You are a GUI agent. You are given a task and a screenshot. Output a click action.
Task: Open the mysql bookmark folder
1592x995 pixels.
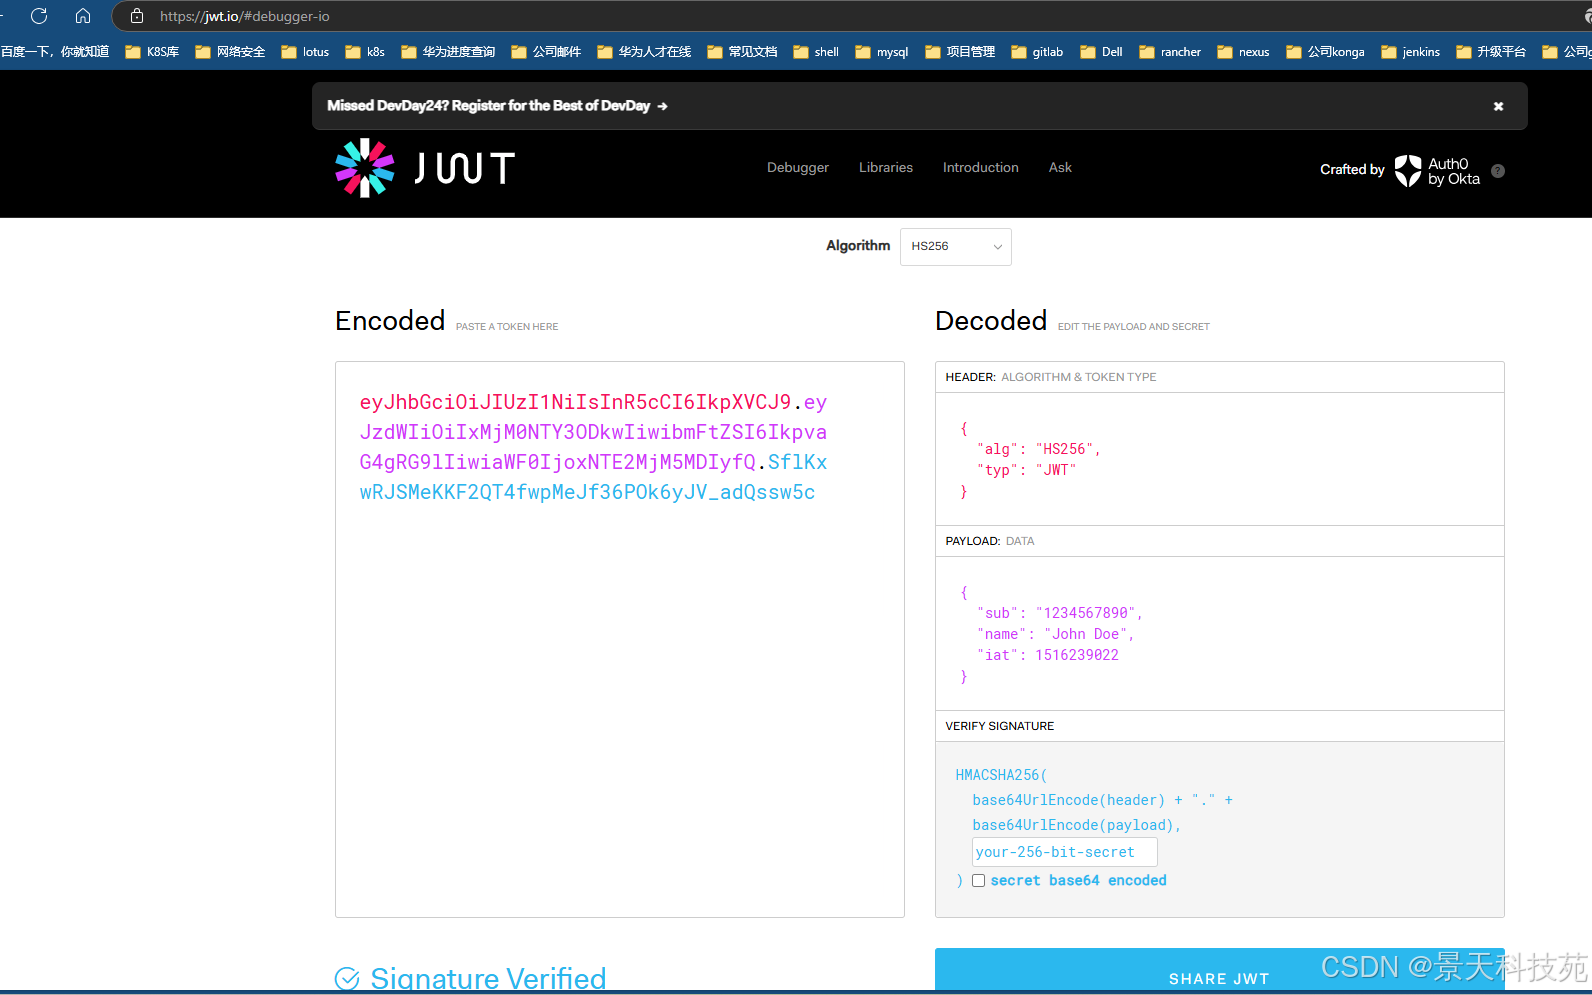(882, 52)
